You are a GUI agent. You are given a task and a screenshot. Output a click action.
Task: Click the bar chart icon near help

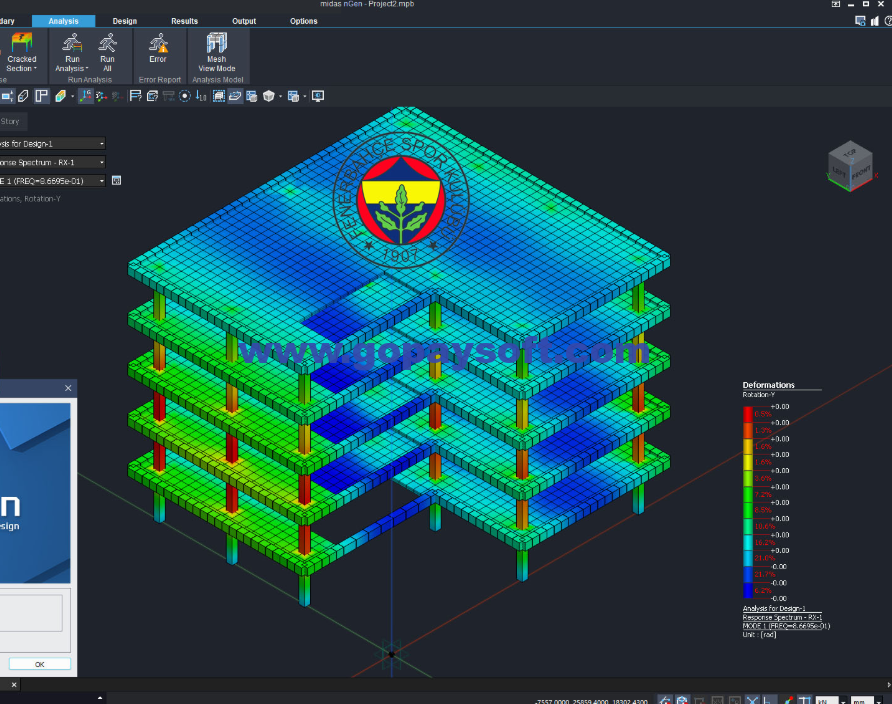click(875, 21)
